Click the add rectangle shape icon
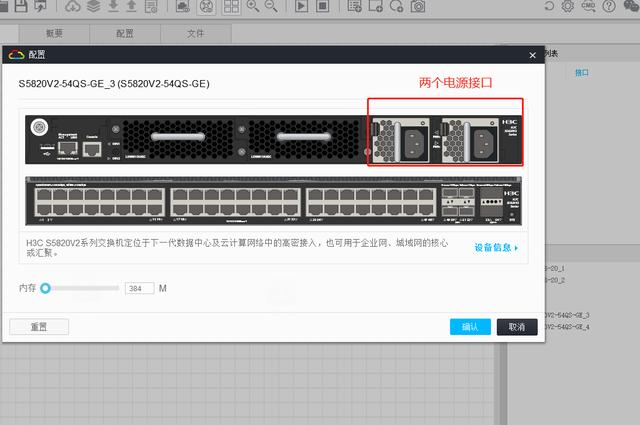The width and height of the screenshot is (640, 425). (375, 6)
